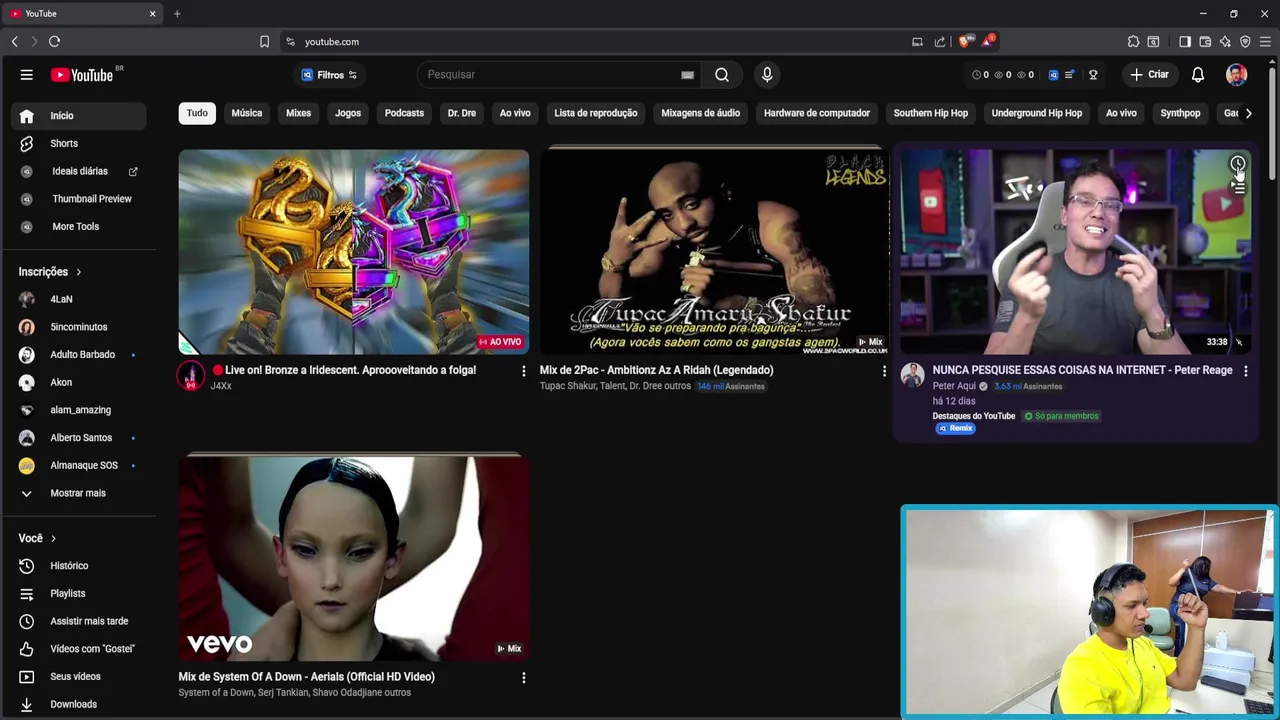Start voice search with the microphone icon
The image size is (1280, 720).
[767, 75]
